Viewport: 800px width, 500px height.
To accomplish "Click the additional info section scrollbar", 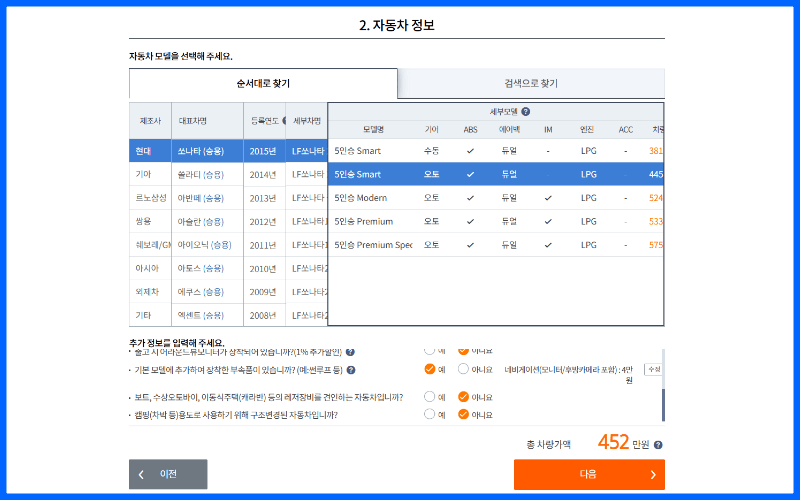I will tap(663, 404).
